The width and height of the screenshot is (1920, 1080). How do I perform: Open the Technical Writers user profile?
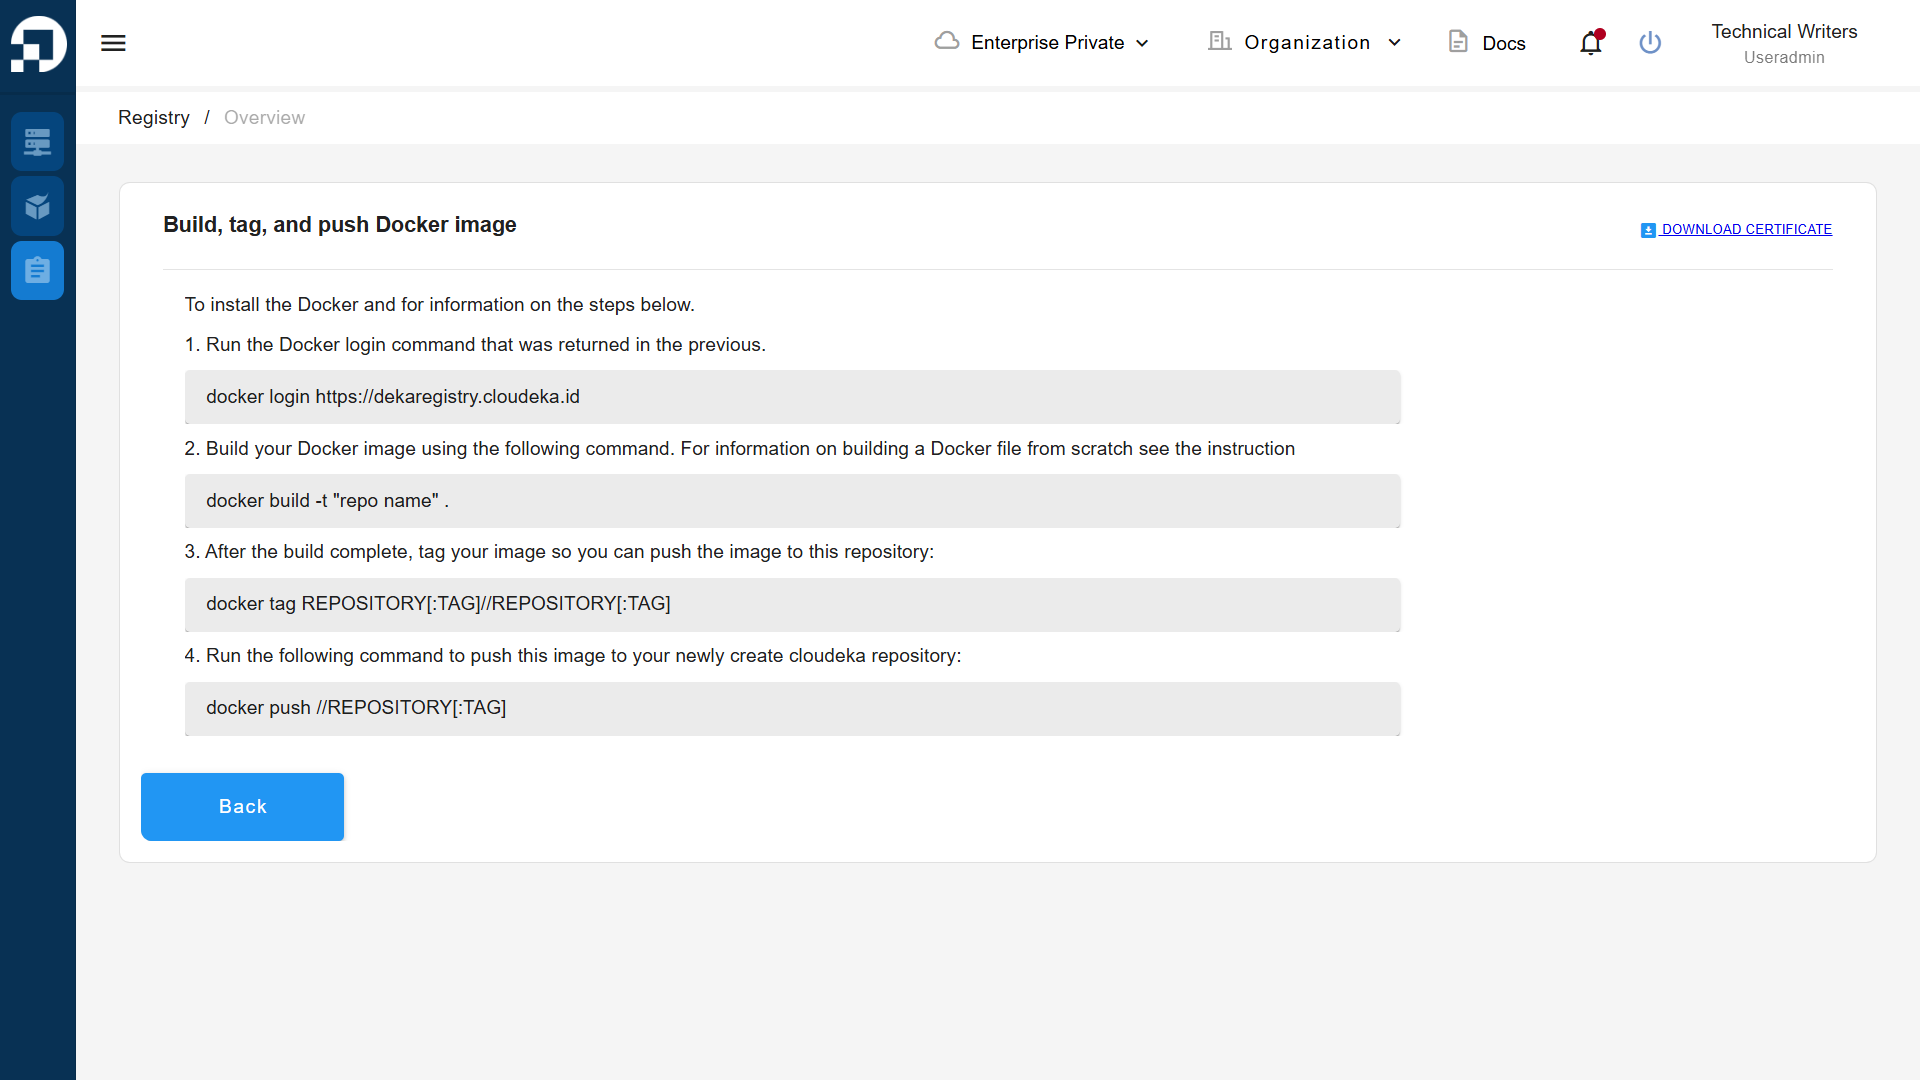(1784, 43)
